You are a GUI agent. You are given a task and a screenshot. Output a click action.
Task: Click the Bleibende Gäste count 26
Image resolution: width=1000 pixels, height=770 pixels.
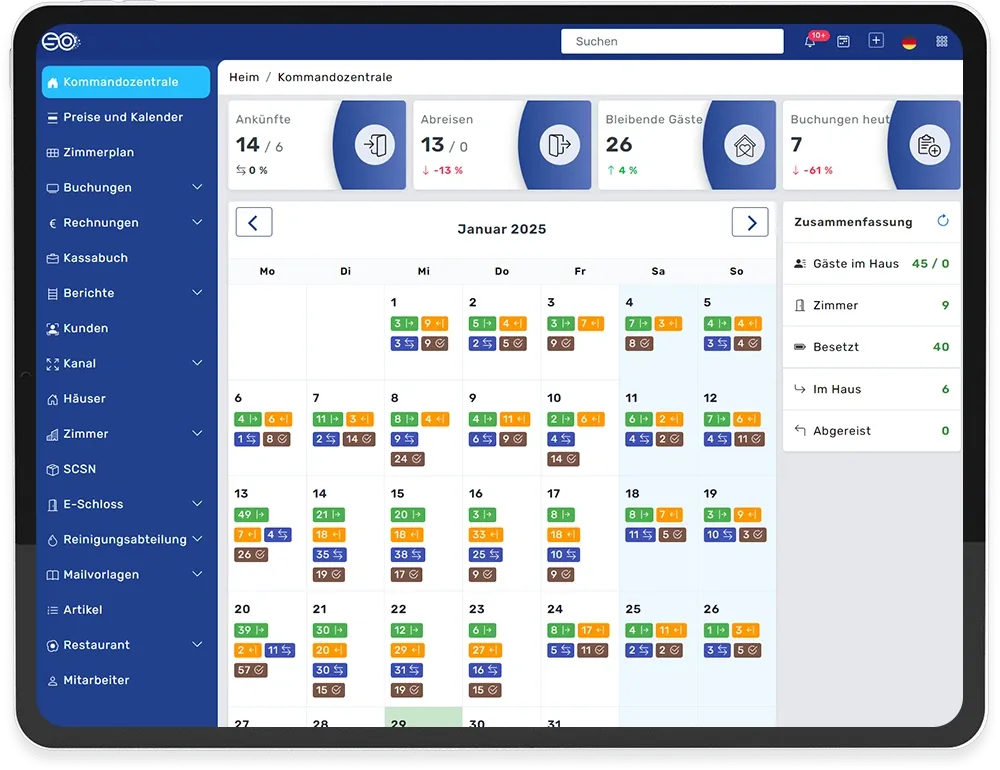pos(619,145)
